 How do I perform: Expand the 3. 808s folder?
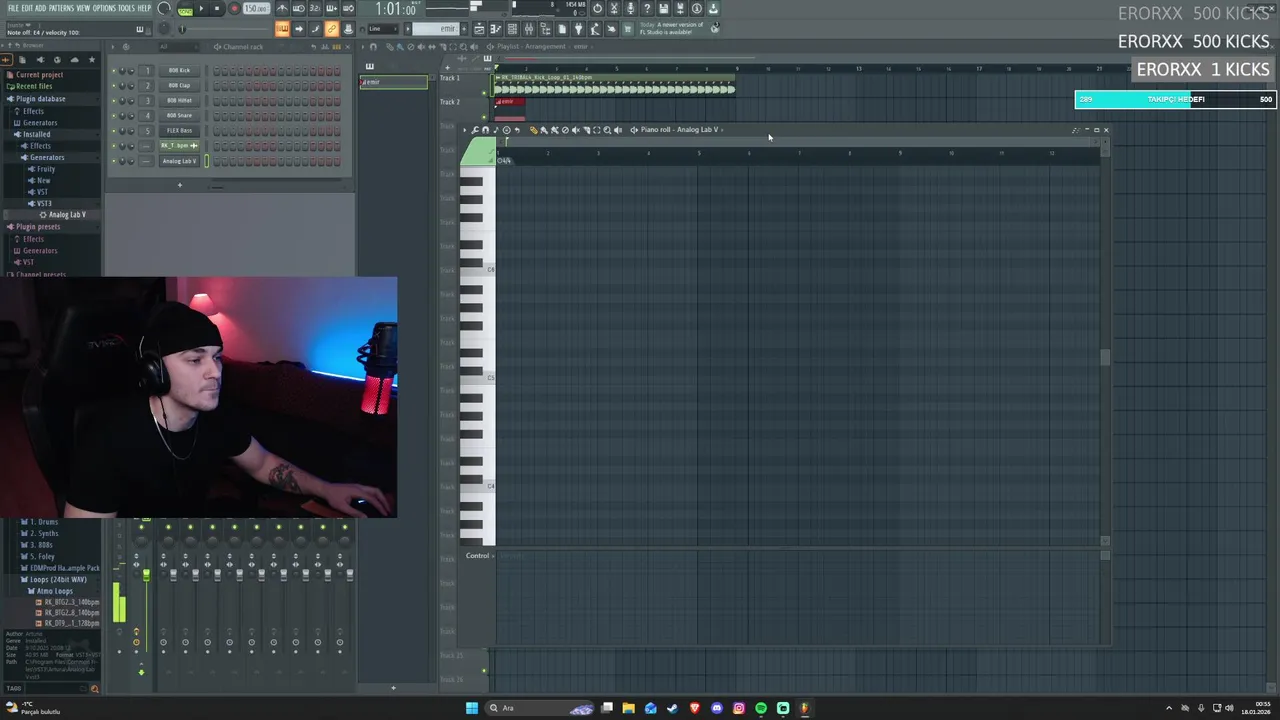40,545
